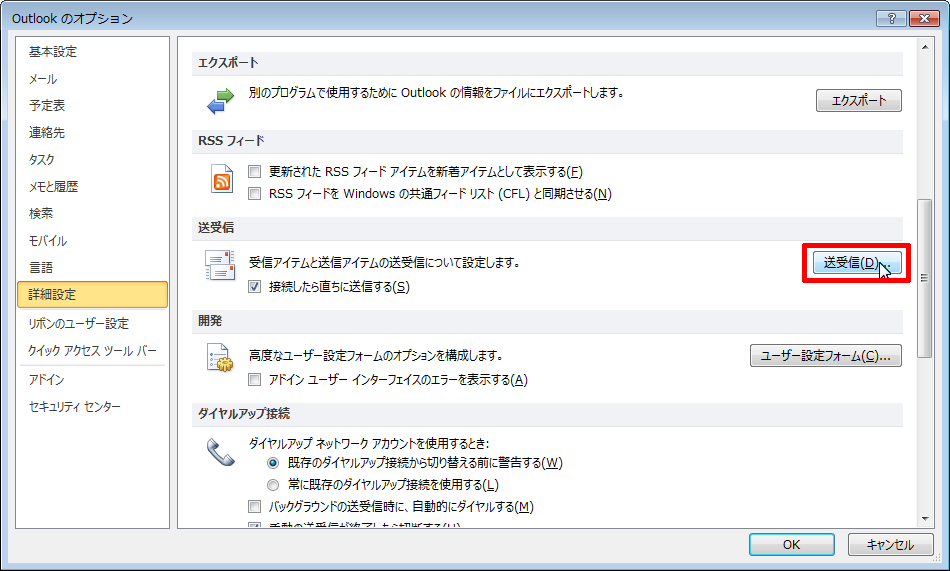Click the ダイヤルアップ接続 section heading

point(244,414)
